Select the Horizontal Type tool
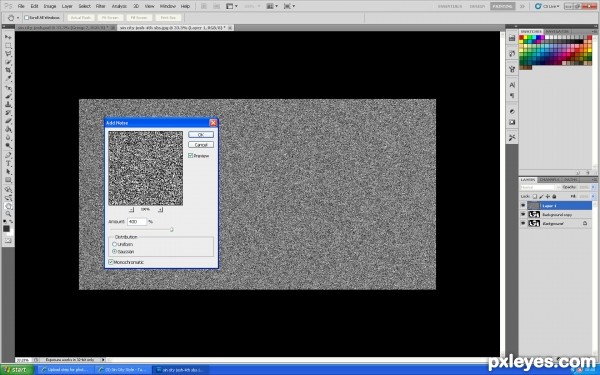 [x=8, y=163]
